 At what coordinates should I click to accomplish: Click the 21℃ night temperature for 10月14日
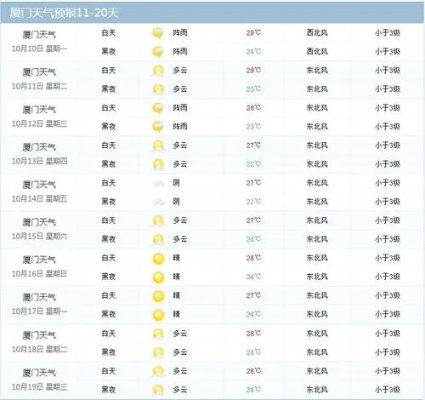point(253,202)
